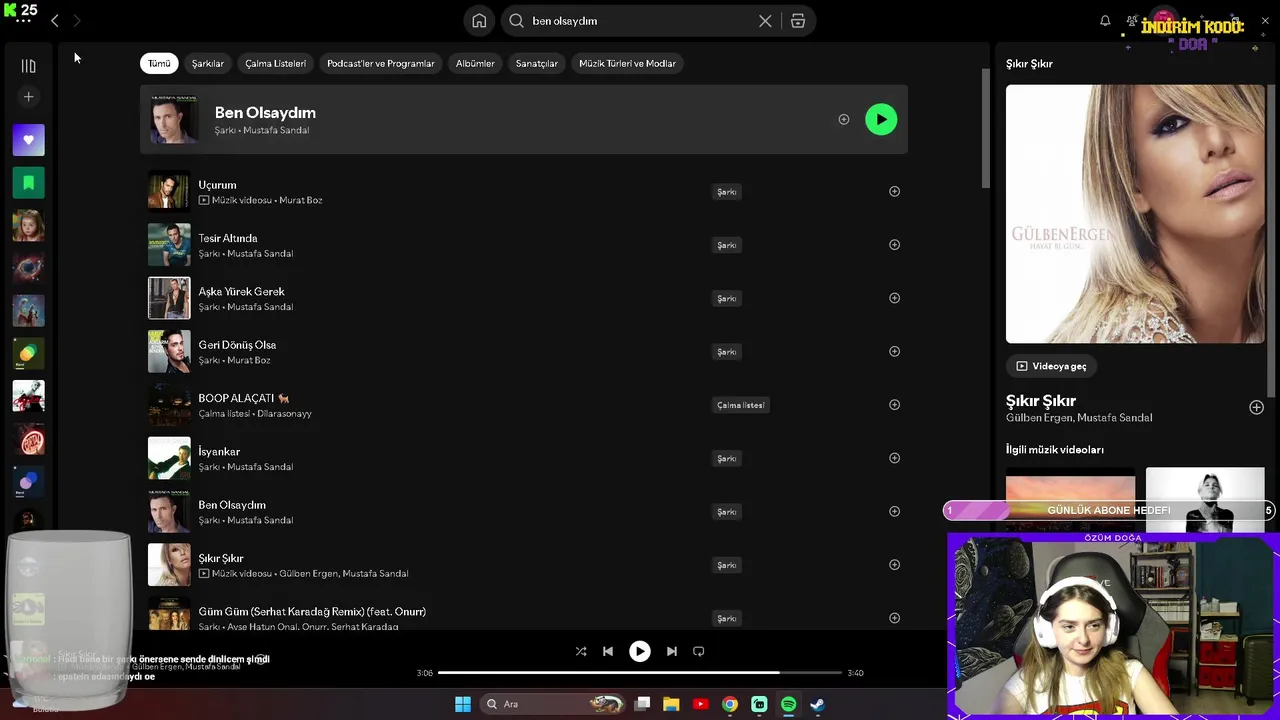Open Your Library icon in sidebar
The height and width of the screenshot is (720, 1280).
click(28, 66)
